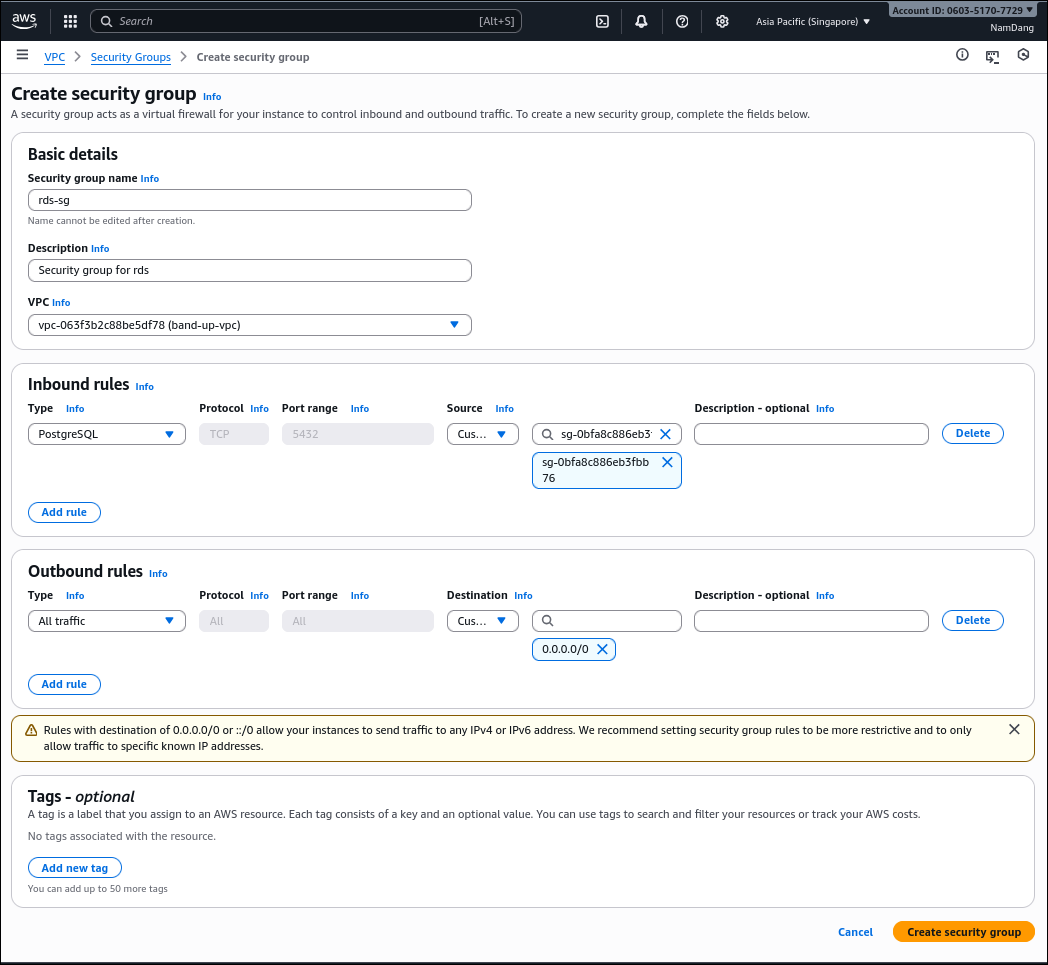Open the account ID menu
The image size is (1048, 965).
(963, 10)
